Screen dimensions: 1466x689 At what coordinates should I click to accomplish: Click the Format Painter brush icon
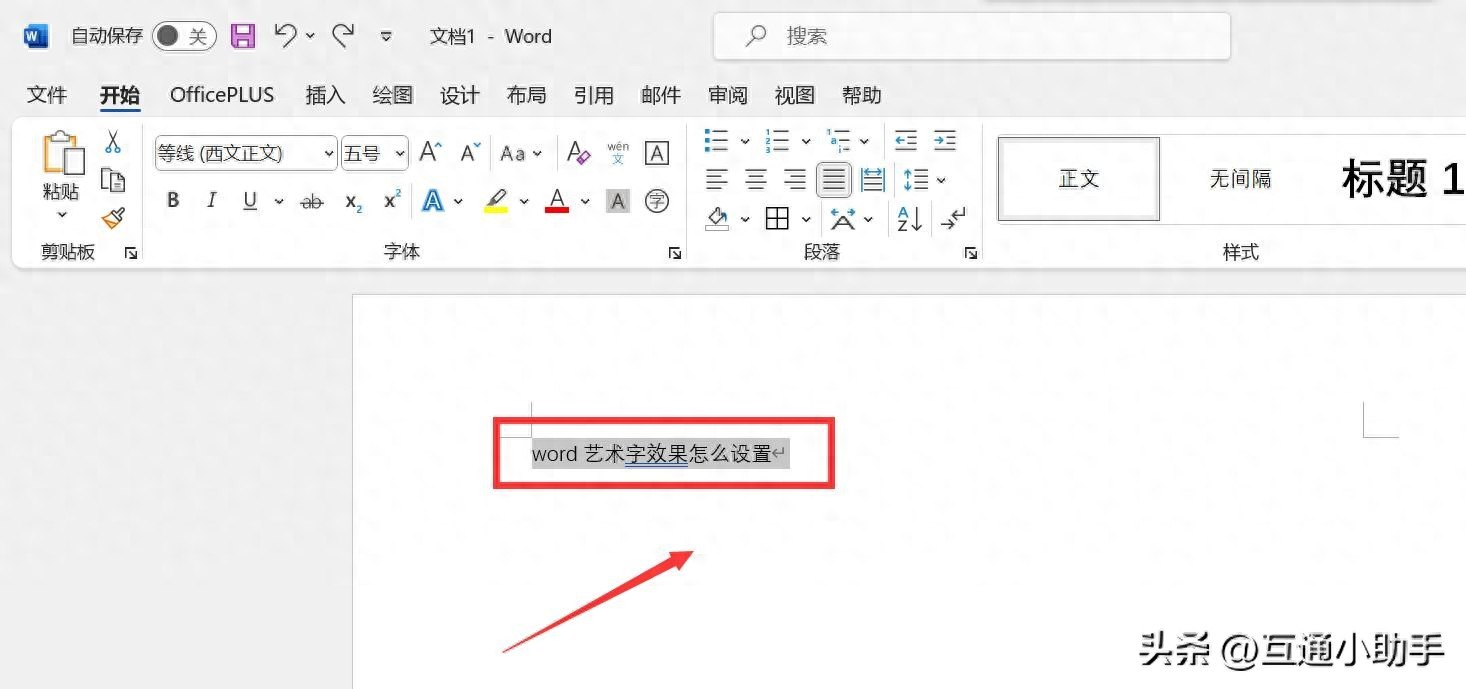click(113, 218)
